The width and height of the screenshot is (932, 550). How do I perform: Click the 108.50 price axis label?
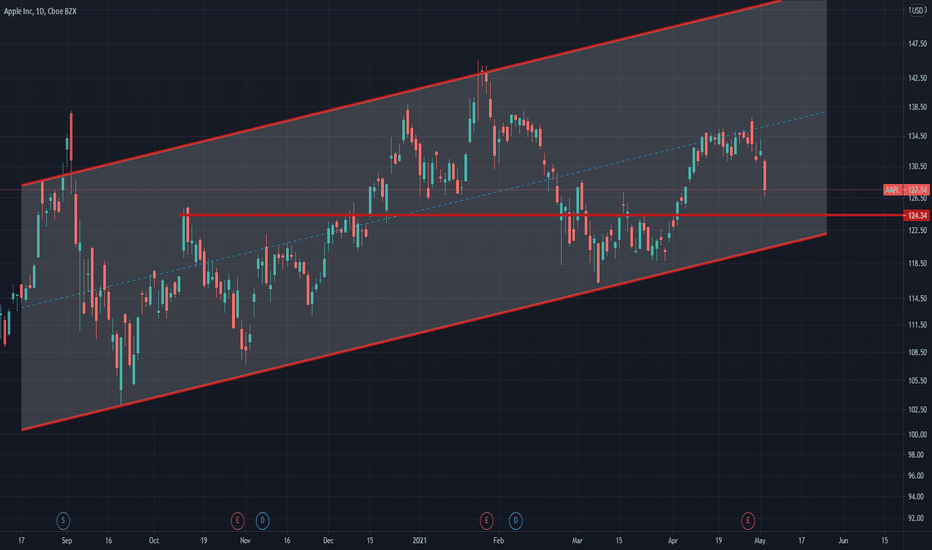click(x=917, y=353)
